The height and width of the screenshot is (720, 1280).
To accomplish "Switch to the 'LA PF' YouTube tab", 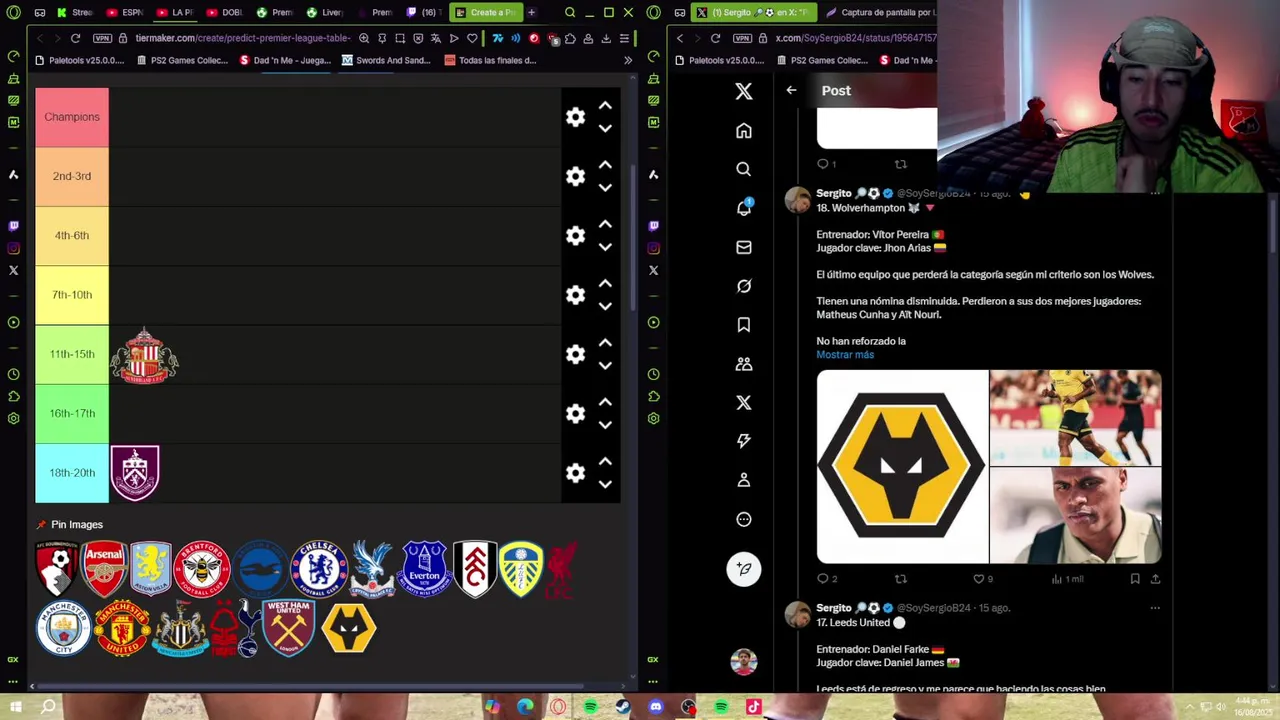I will tap(176, 12).
